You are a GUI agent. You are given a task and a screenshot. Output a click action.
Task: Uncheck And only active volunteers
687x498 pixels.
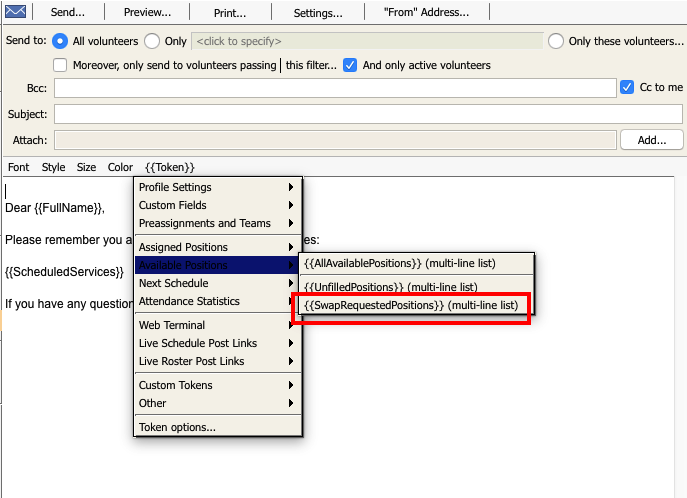pyautogui.click(x=350, y=65)
